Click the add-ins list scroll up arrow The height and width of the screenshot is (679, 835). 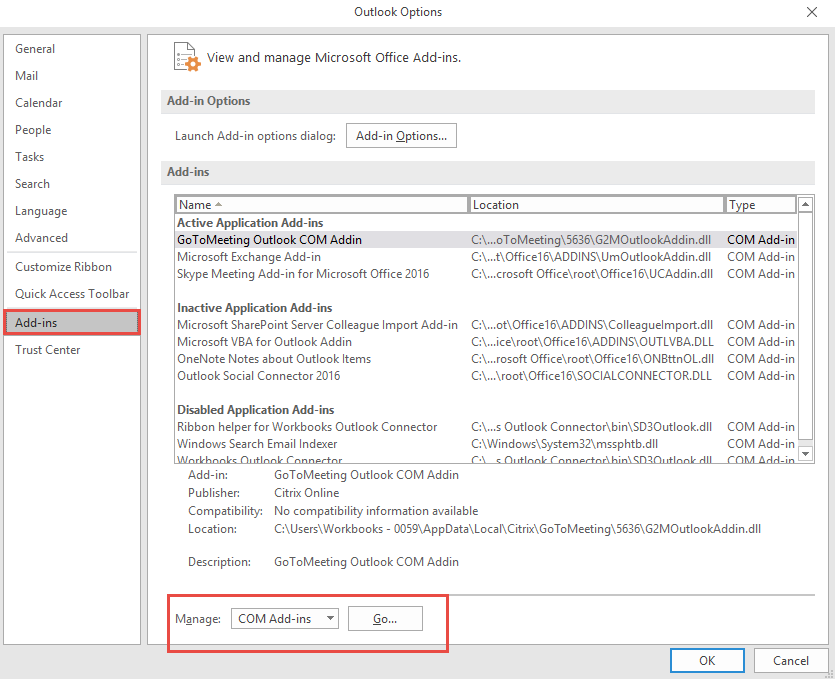coord(806,204)
